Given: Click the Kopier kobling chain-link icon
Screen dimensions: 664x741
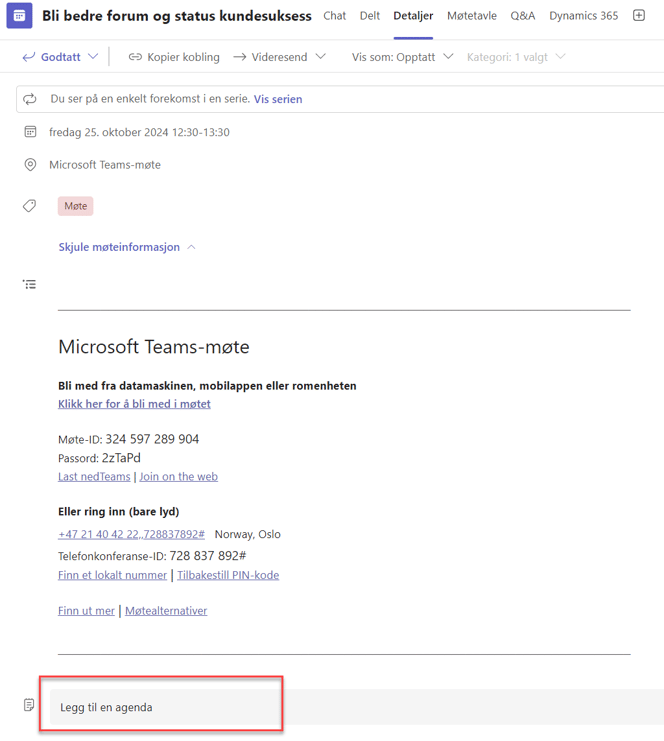Looking at the screenshot, I should [135, 57].
